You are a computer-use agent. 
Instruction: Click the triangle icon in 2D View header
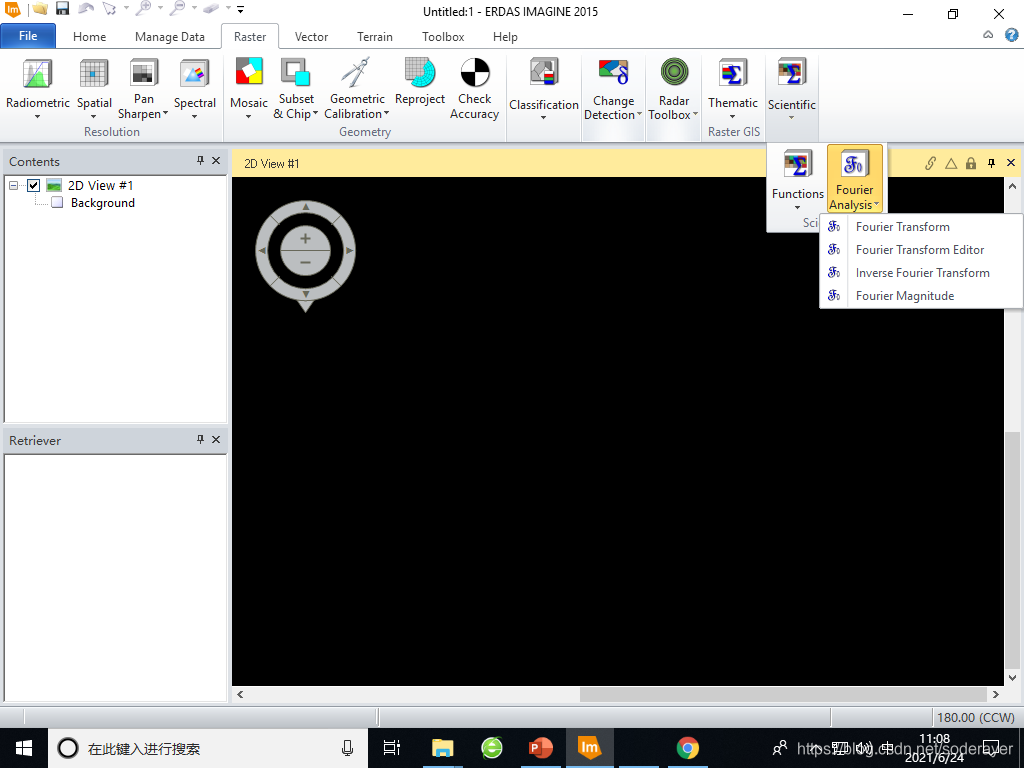coord(951,163)
